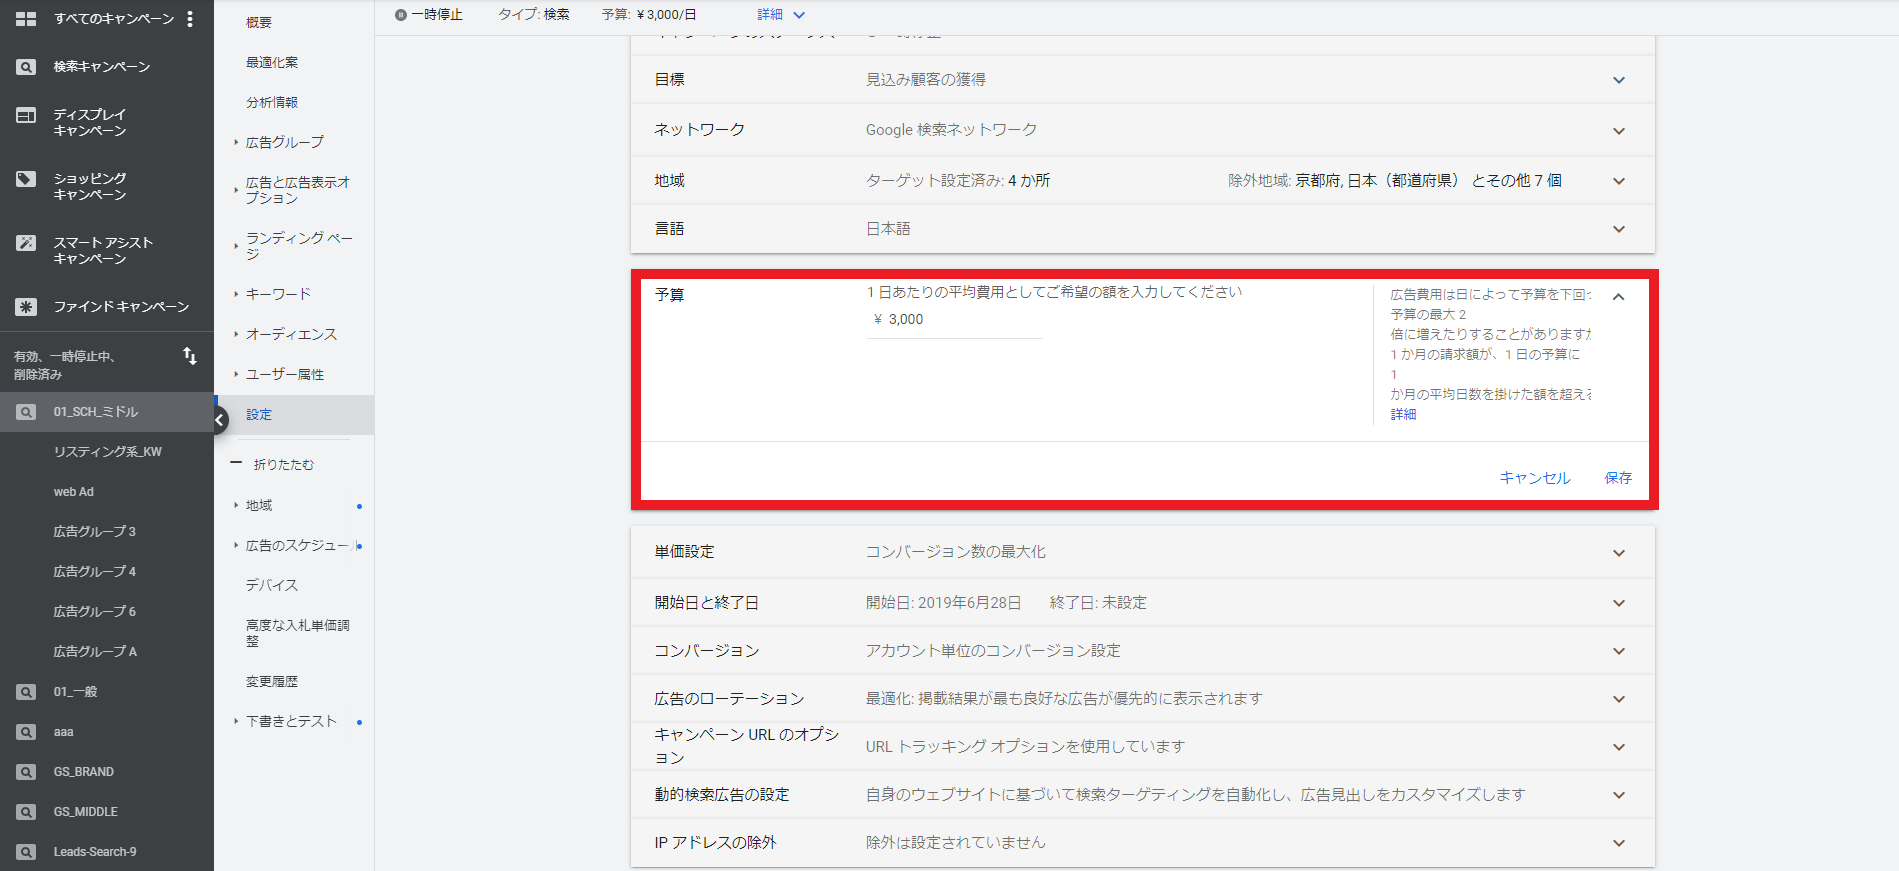Open the three-dot more options menu
This screenshot has height=871, width=1899.
coord(190,19)
